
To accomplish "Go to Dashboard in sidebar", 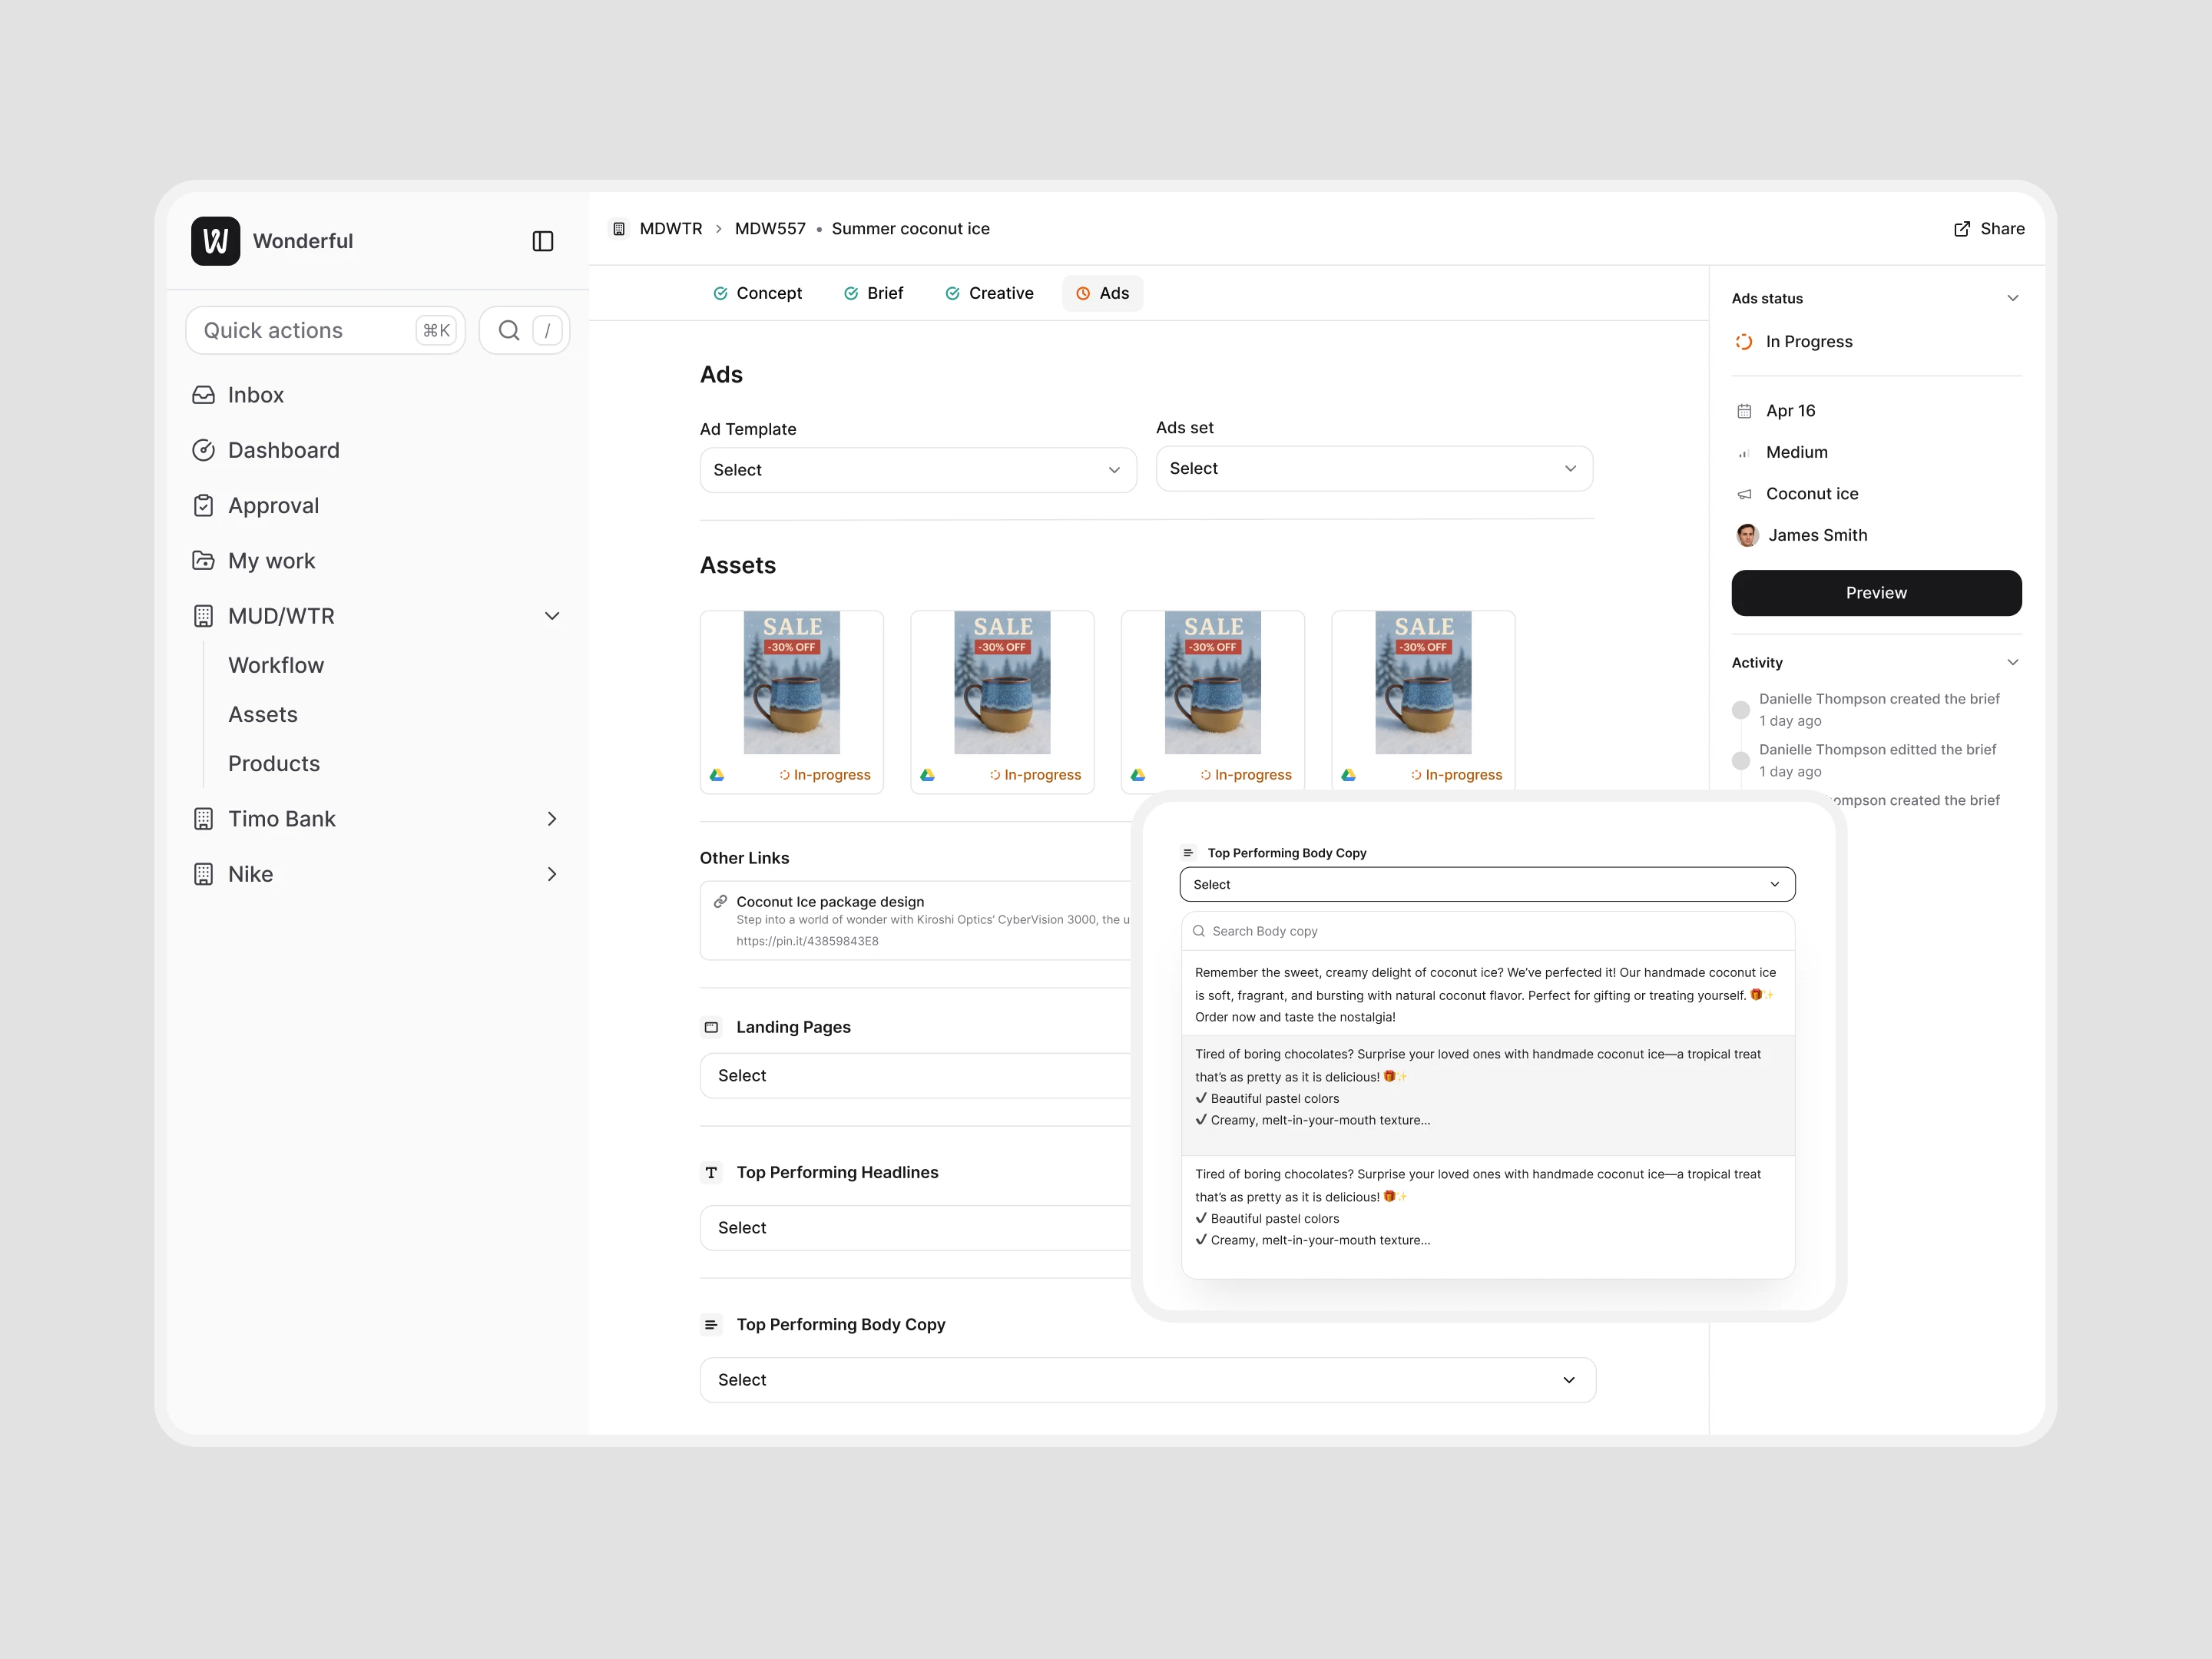I will point(283,450).
